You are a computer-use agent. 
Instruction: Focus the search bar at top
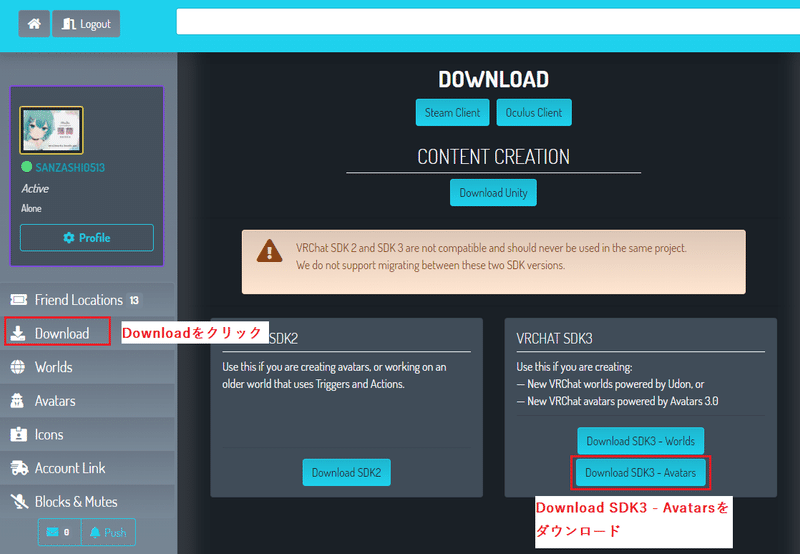pyautogui.click(x=488, y=21)
